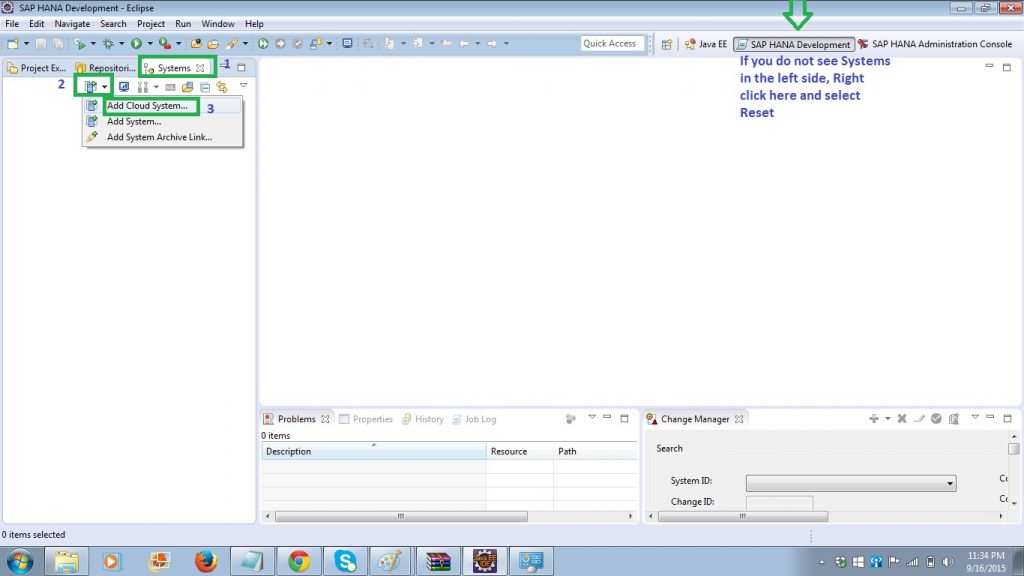Open the Navigate menu
Image resolution: width=1024 pixels, height=576 pixels.
(x=72, y=24)
